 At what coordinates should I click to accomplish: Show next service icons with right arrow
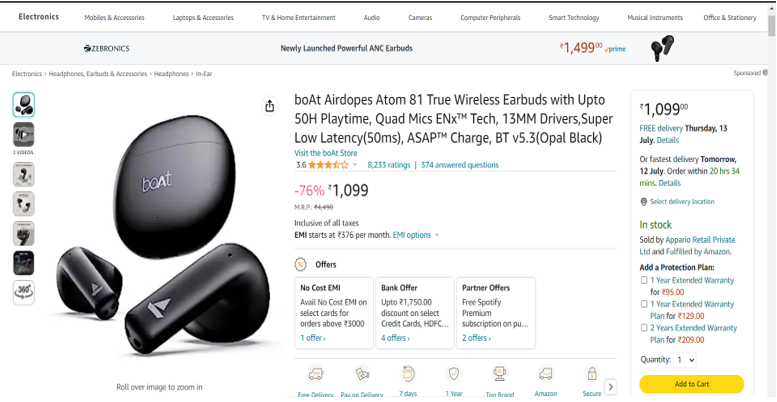coord(611,387)
